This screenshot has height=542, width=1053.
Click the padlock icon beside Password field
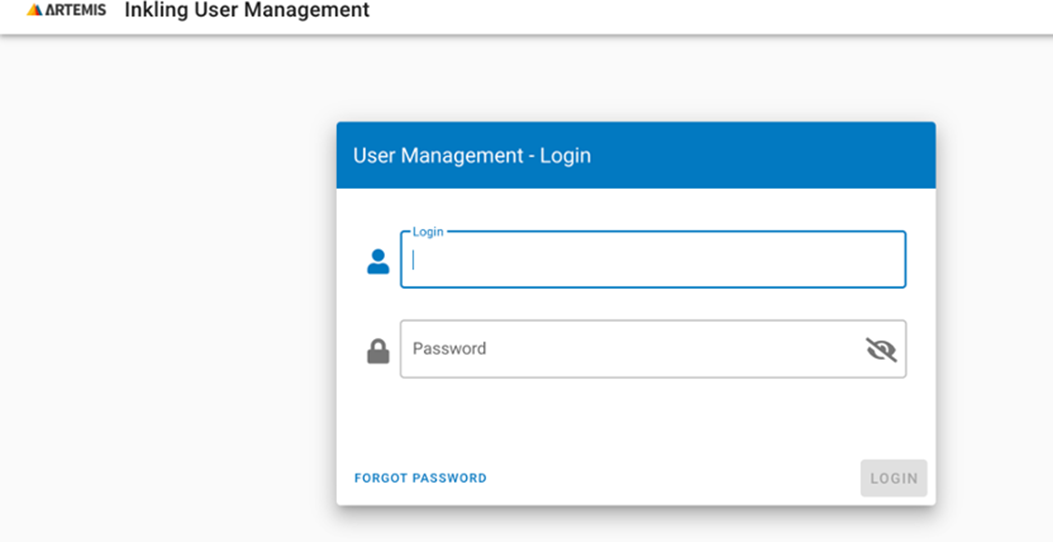point(378,351)
